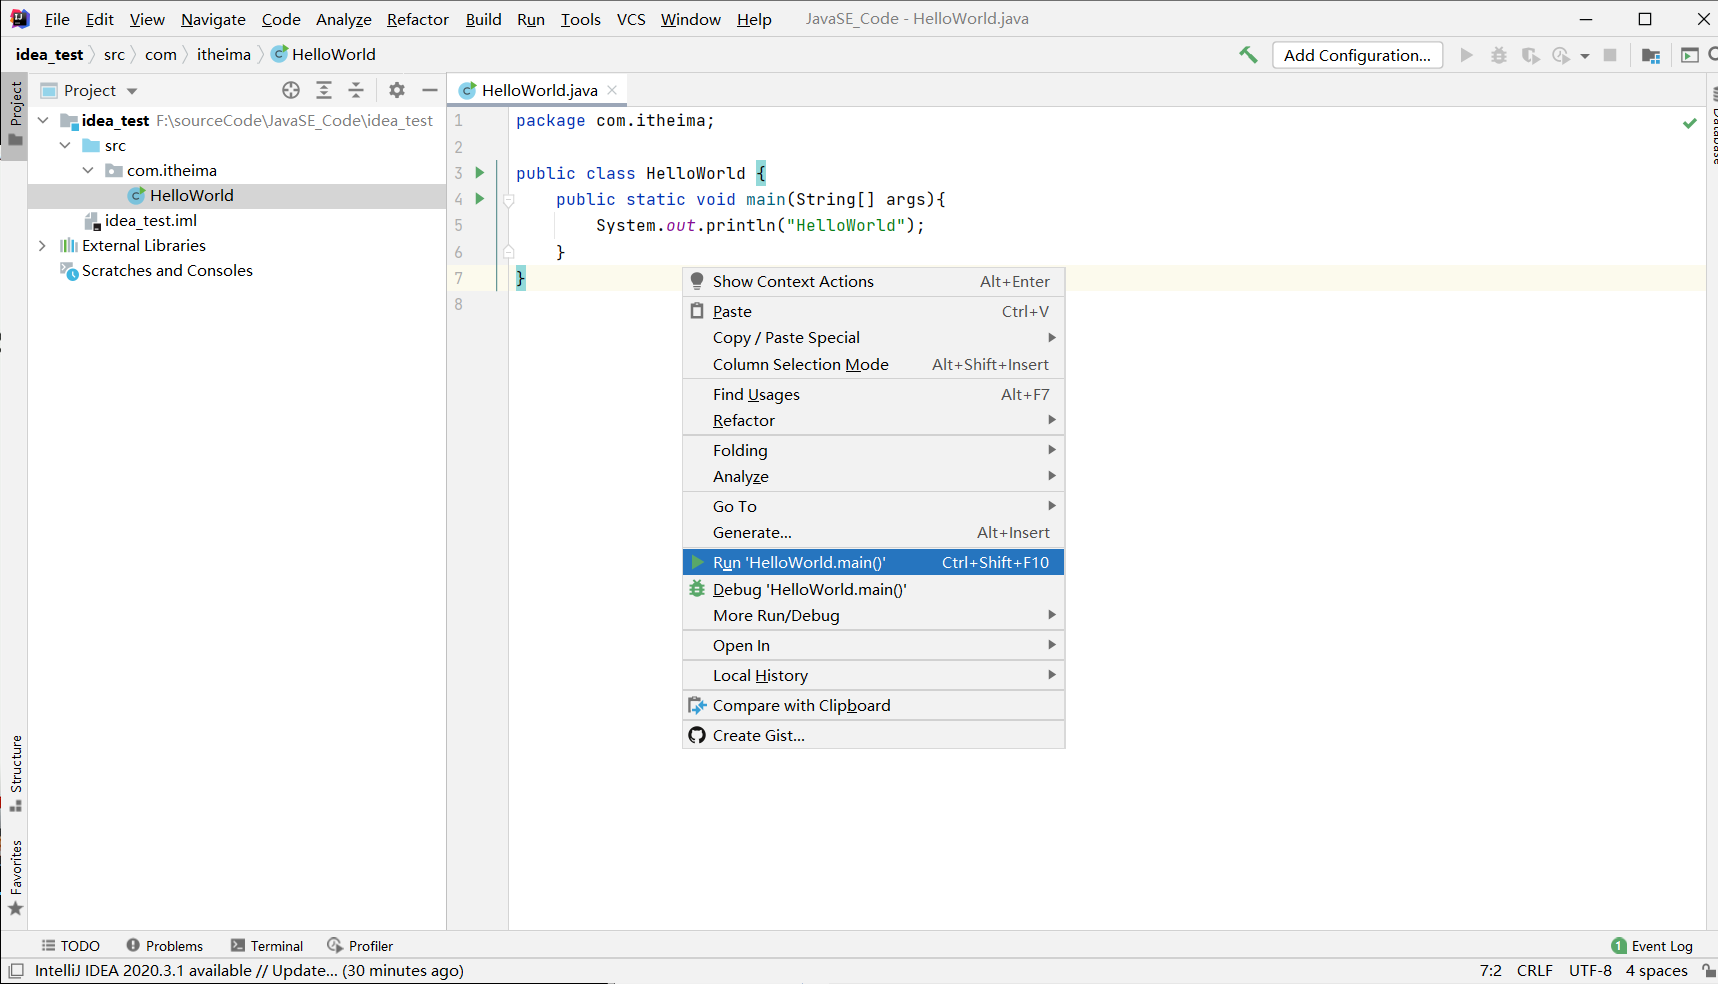
Task: Click the Build Project hammer icon
Action: pyautogui.click(x=1248, y=55)
